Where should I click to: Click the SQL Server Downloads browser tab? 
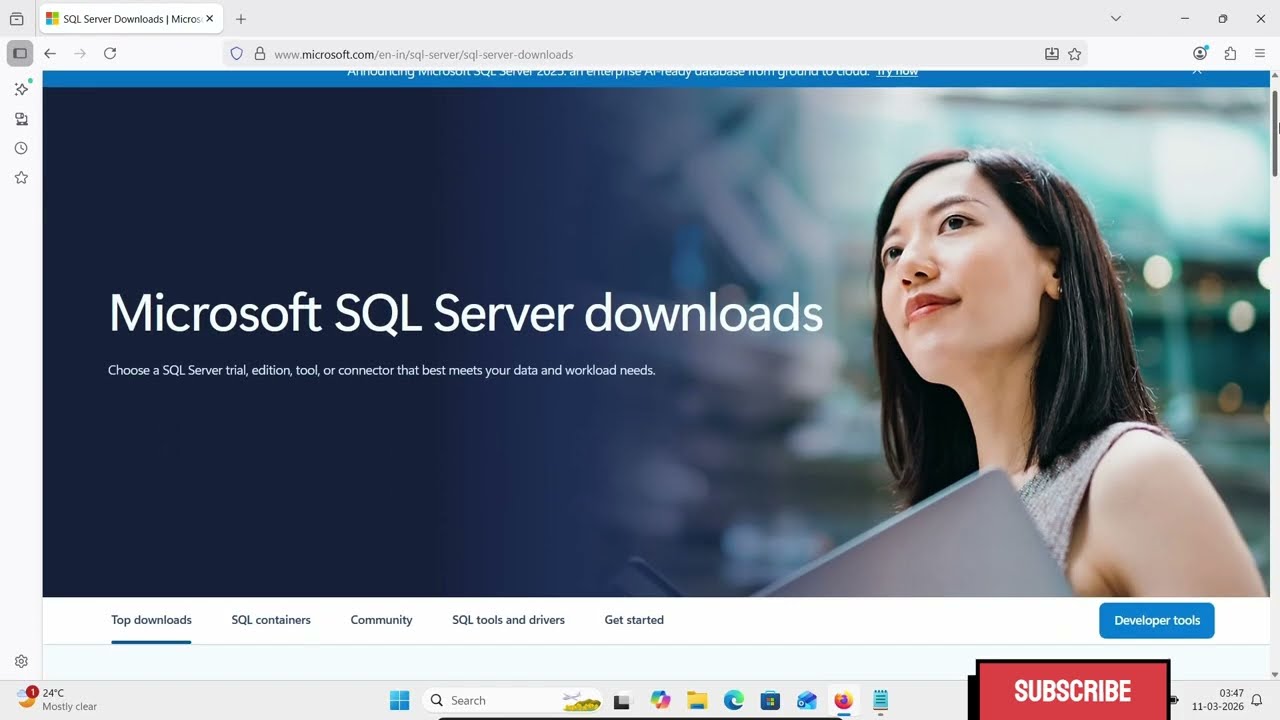point(130,19)
